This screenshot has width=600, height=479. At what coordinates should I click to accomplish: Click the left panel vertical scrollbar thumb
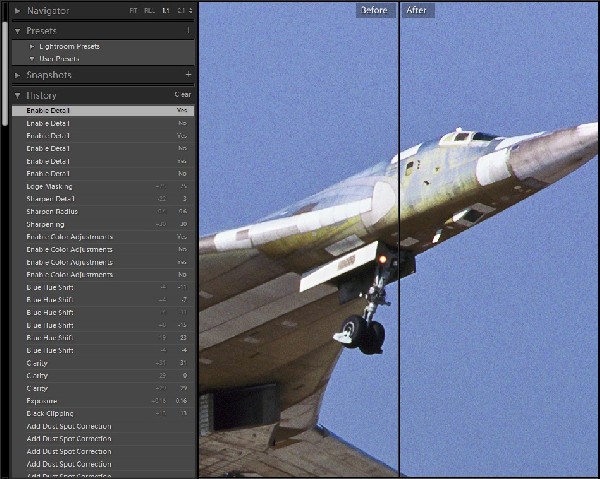(x=5, y=74)
